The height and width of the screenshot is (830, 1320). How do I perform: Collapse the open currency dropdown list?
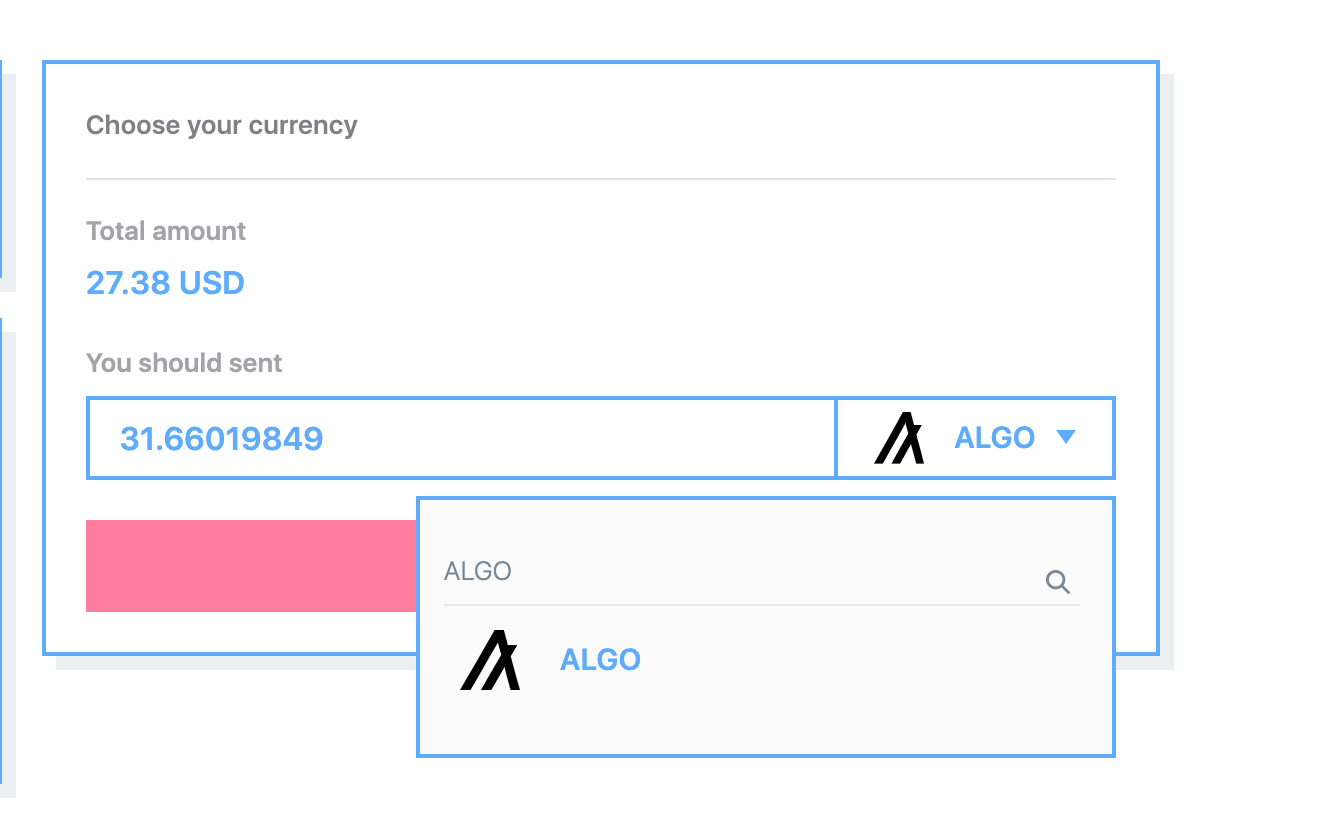tap(1066, 437)
